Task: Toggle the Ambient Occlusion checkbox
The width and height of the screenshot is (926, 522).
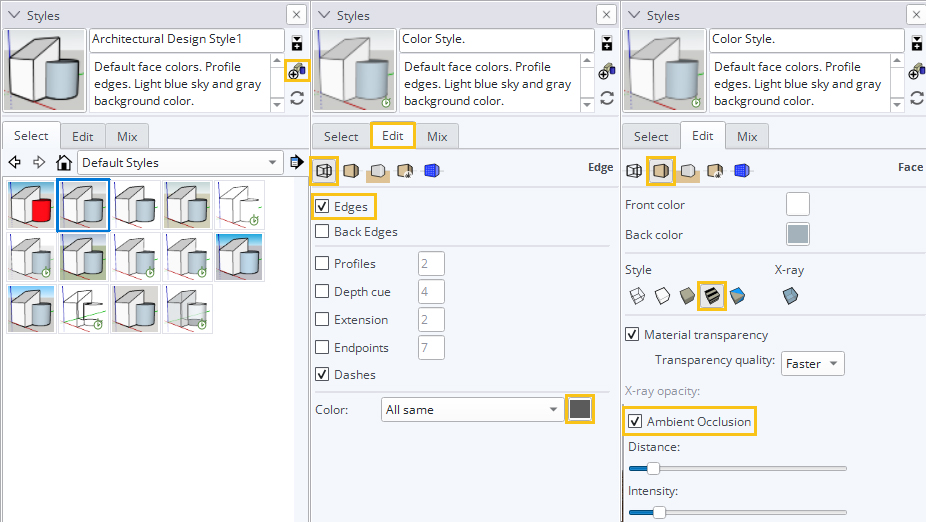Action: click(x=633, y=422)
